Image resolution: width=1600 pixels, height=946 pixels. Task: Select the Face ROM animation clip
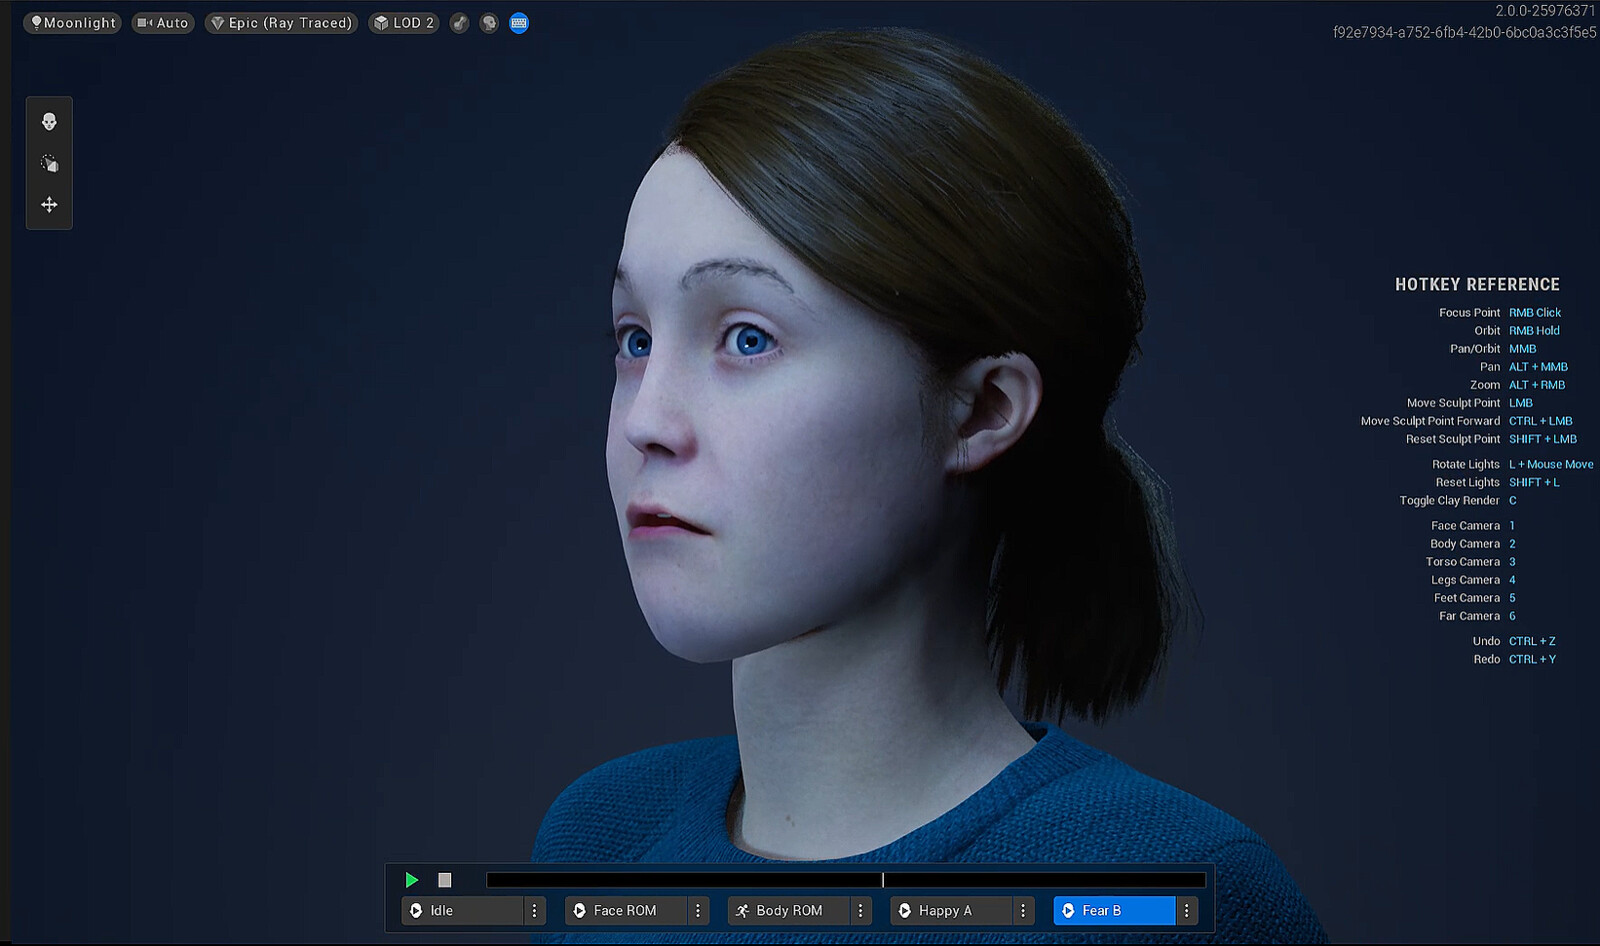click(626, 911)
